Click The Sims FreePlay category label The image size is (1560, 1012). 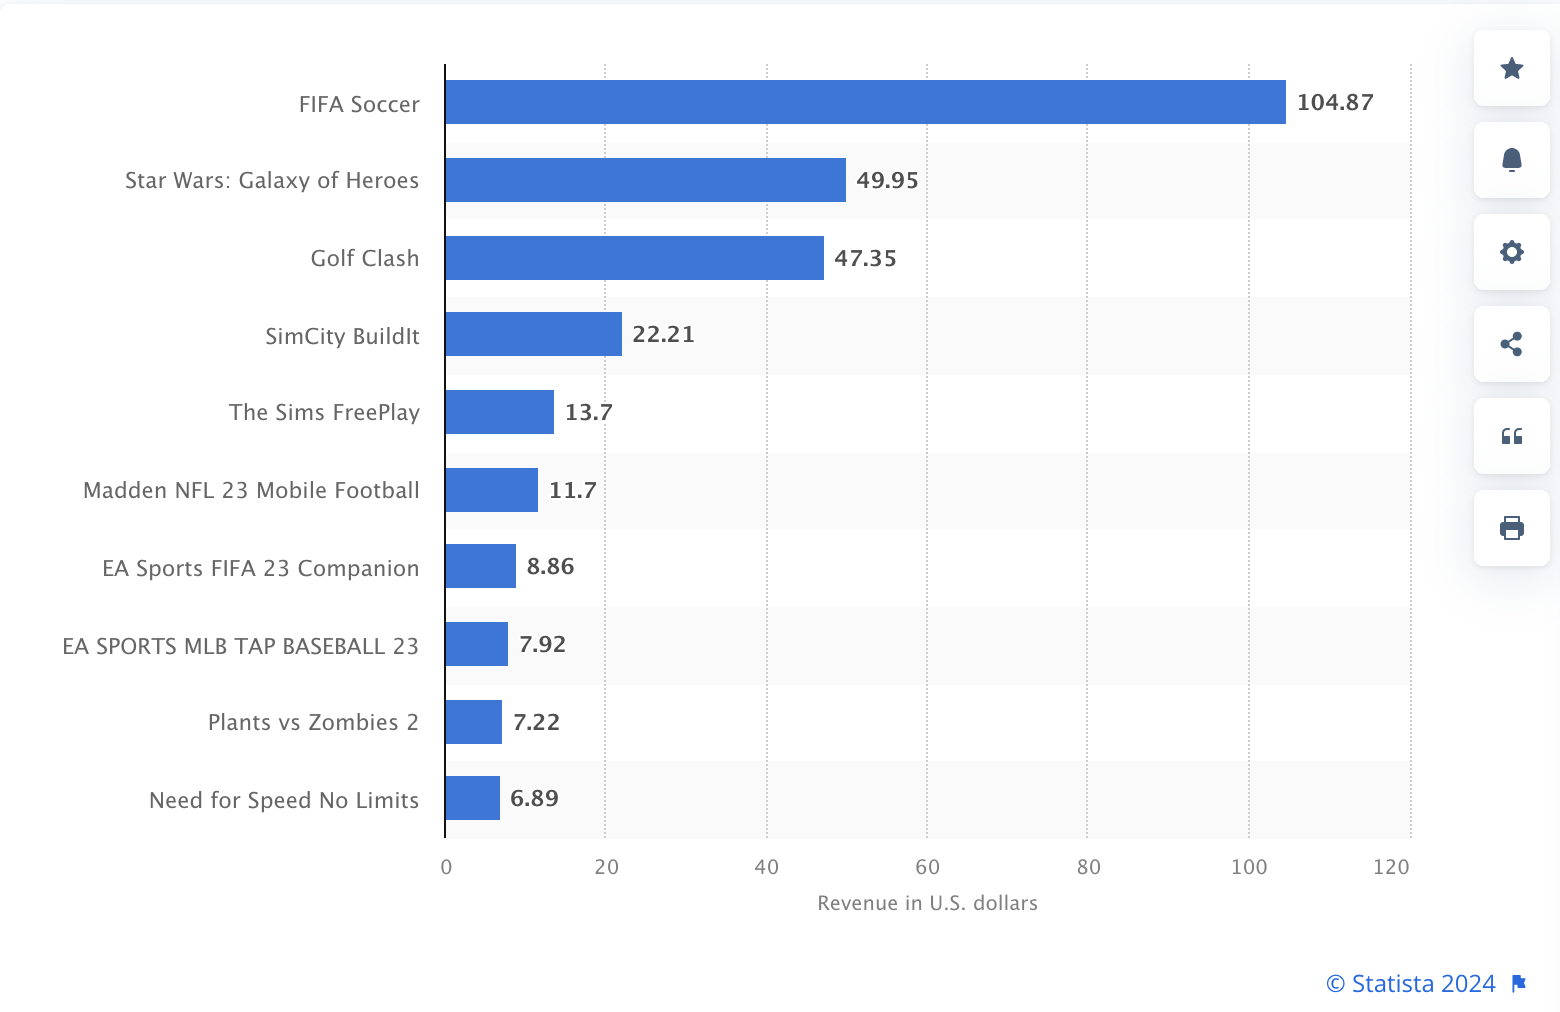point(324,412)
